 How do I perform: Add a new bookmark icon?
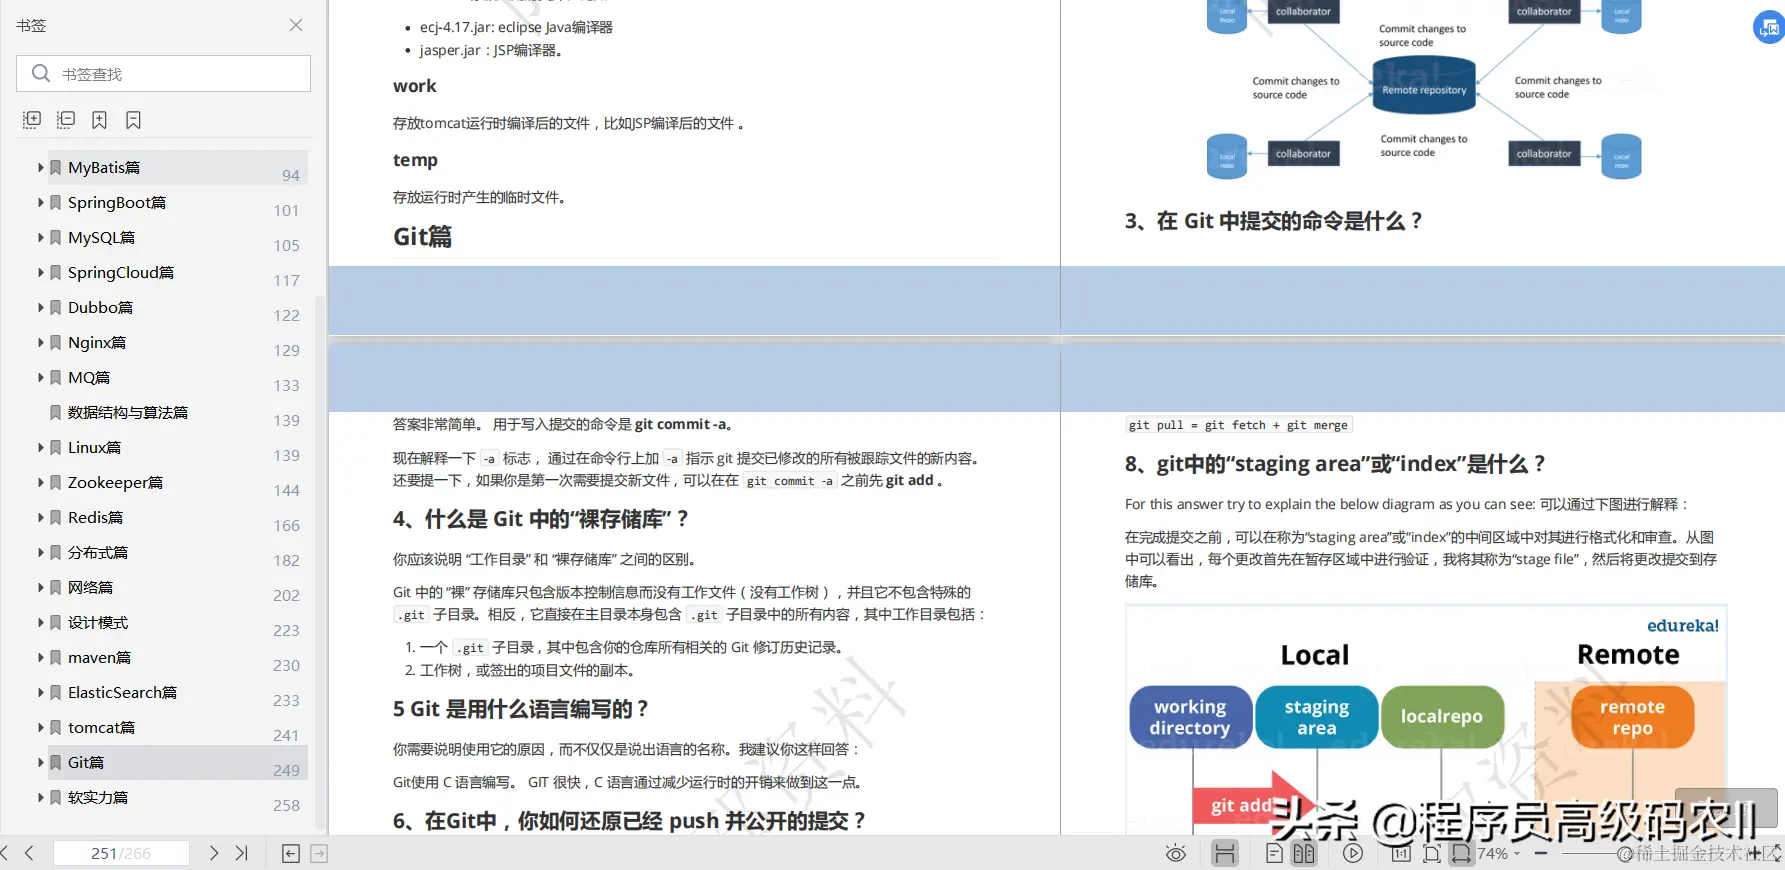tap(99, 120)
